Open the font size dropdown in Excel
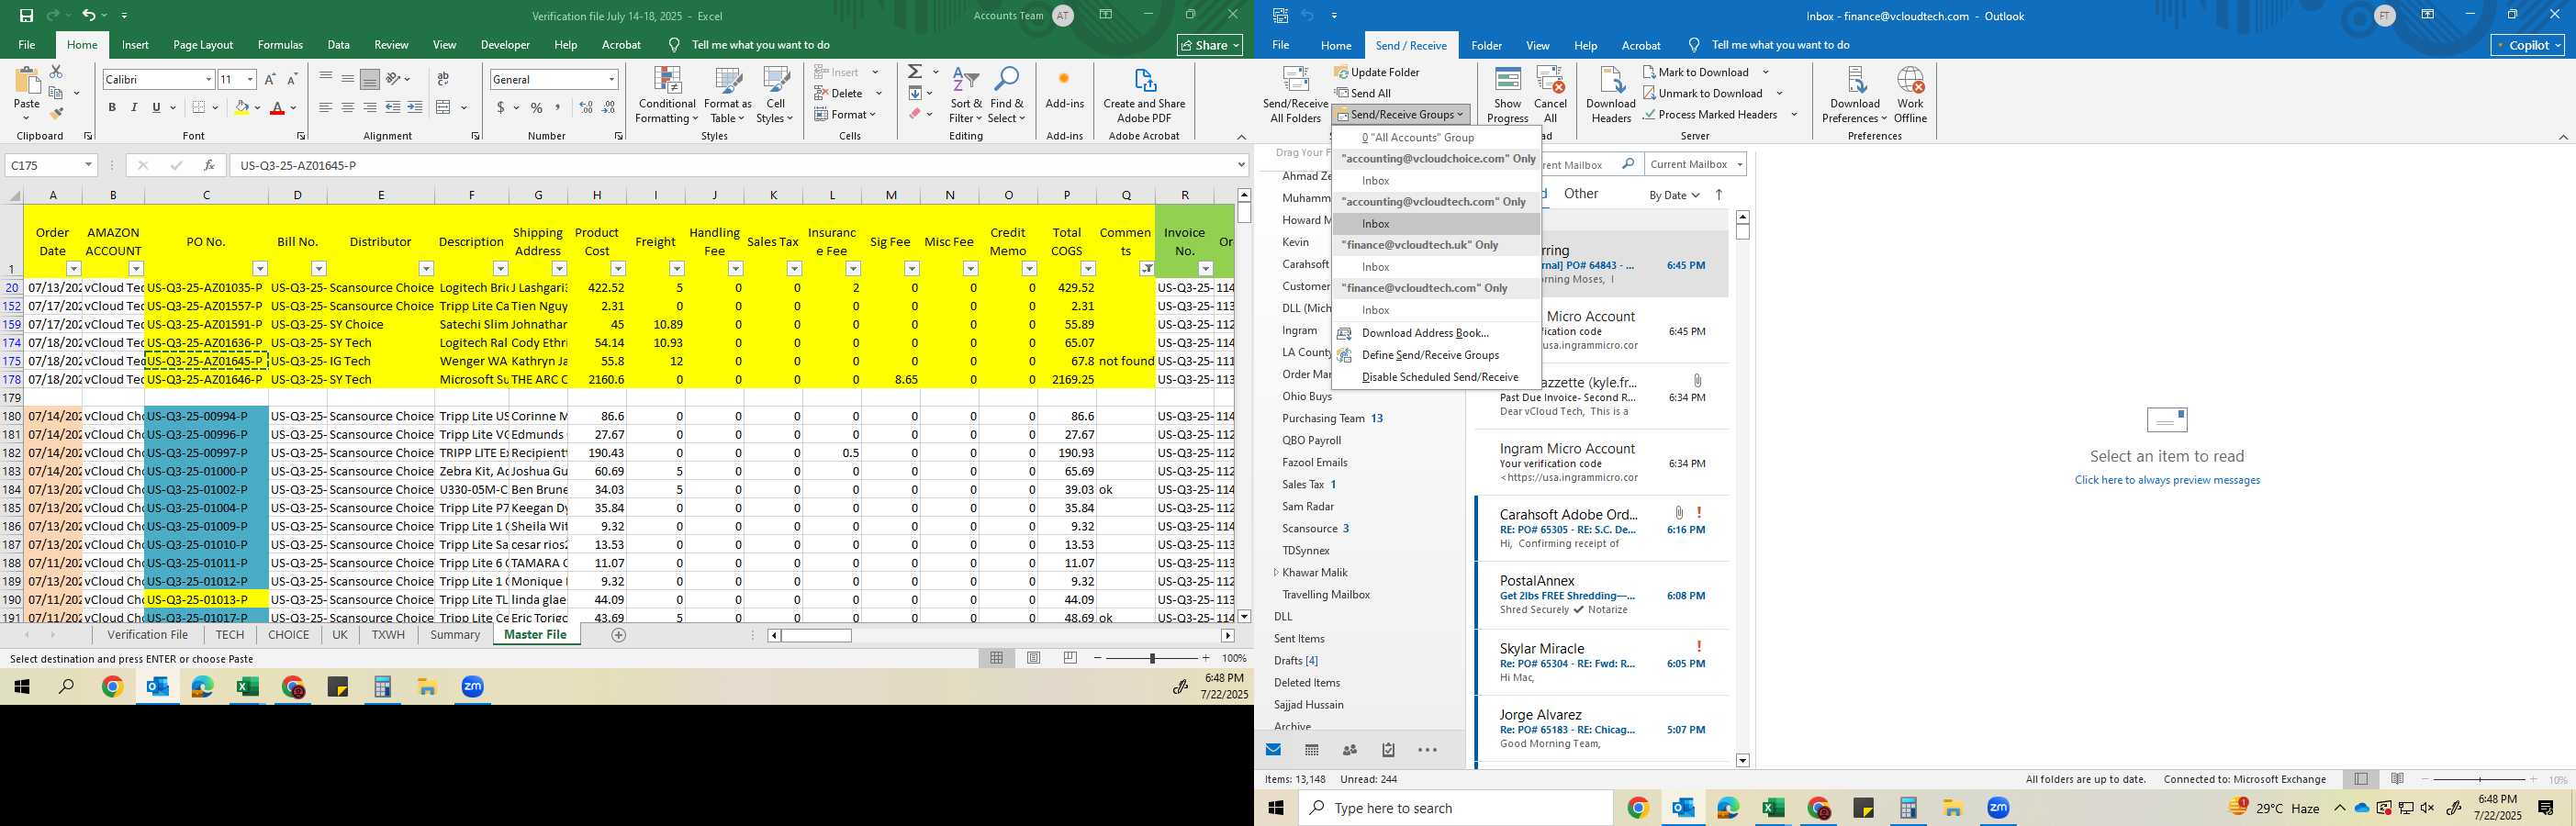2576x826 pixels. (249, 79)
